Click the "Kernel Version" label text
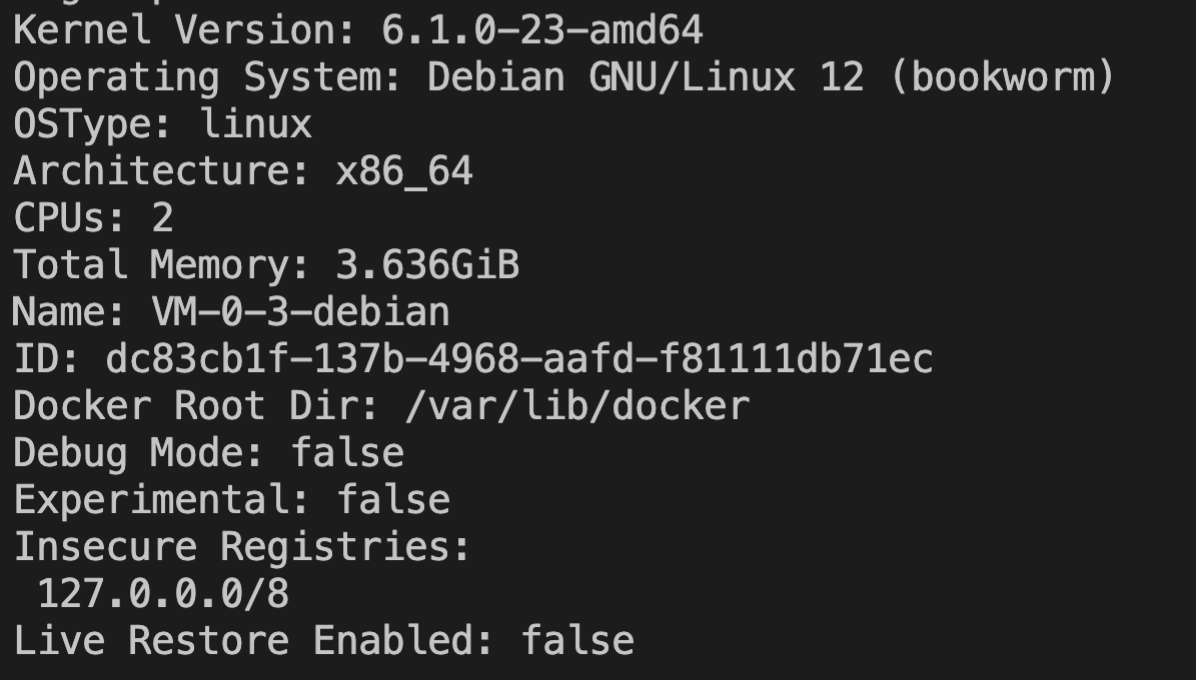 point(184,31)
